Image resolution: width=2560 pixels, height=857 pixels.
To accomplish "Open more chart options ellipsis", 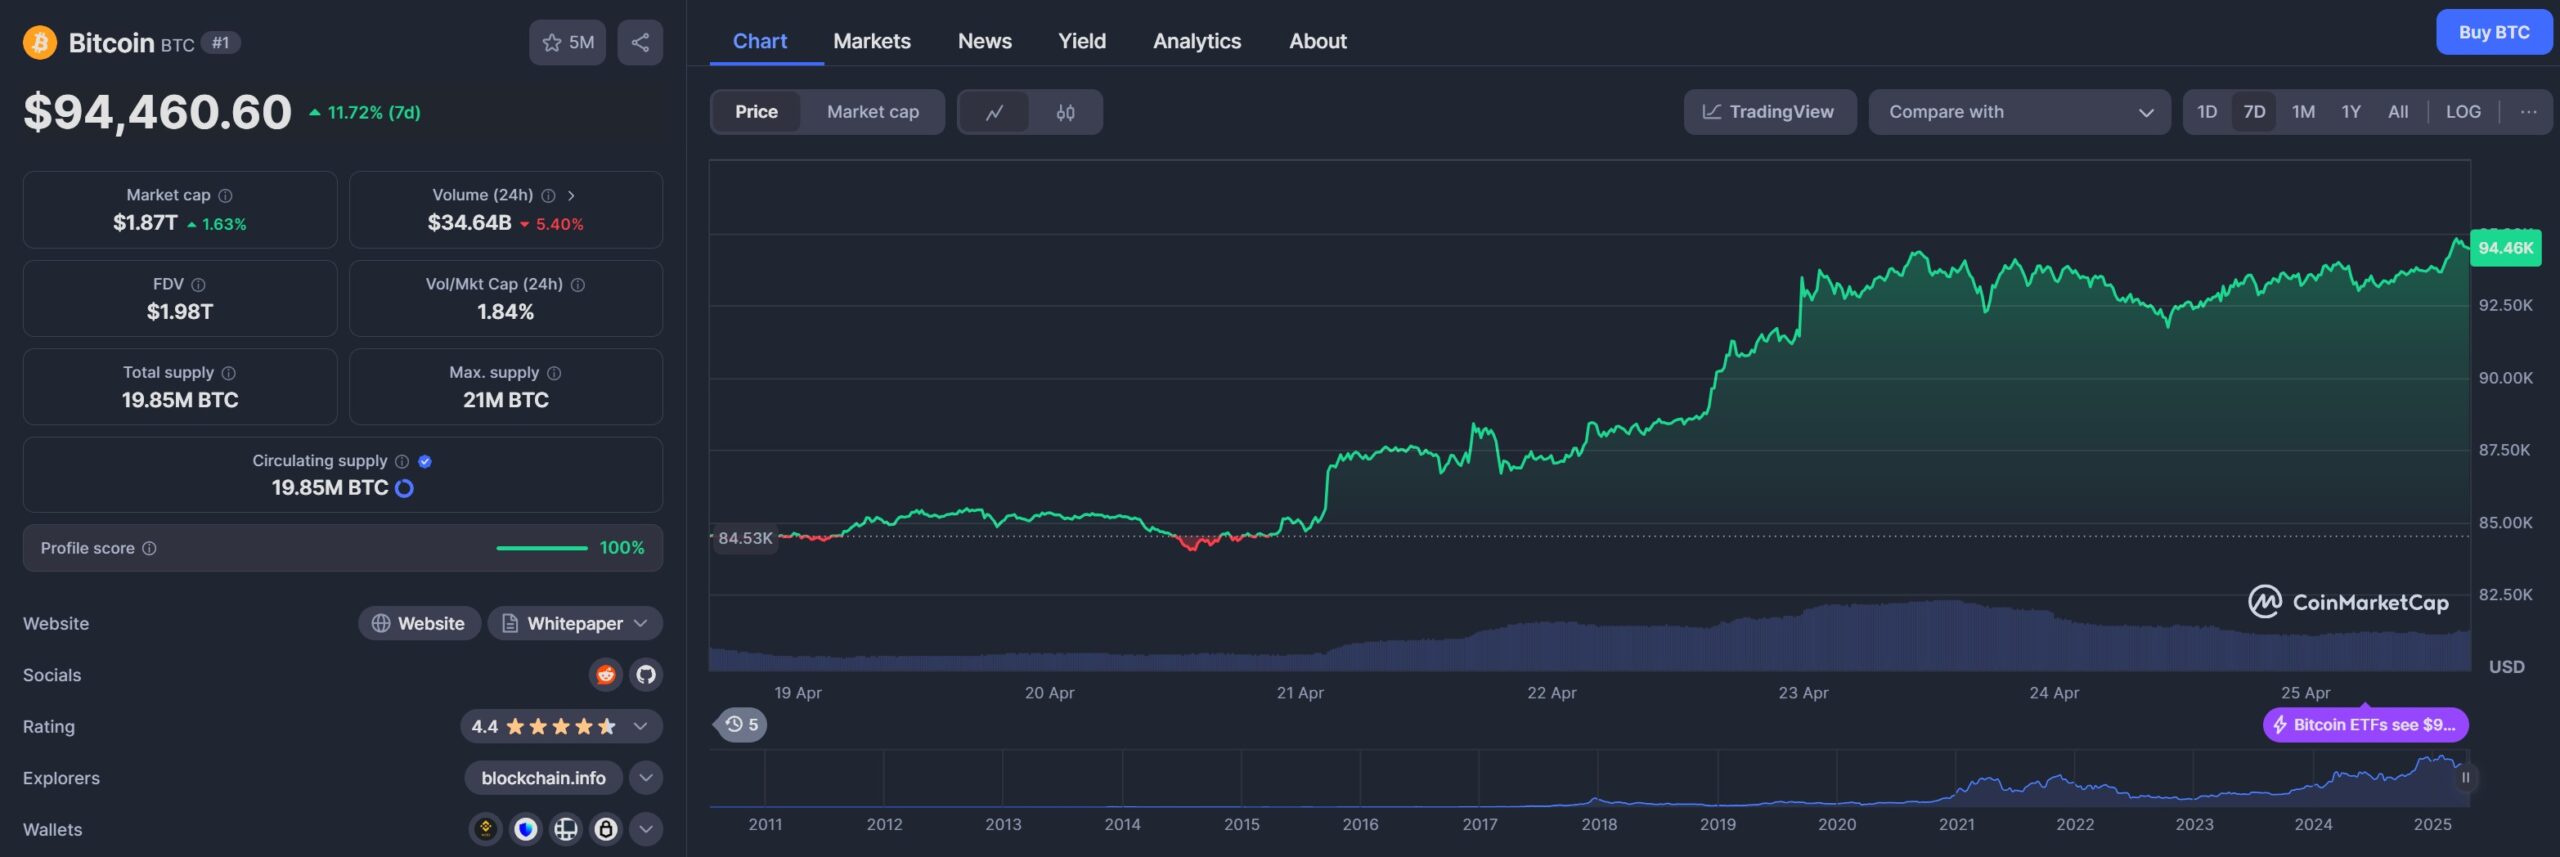I will tap(2528, 112).
